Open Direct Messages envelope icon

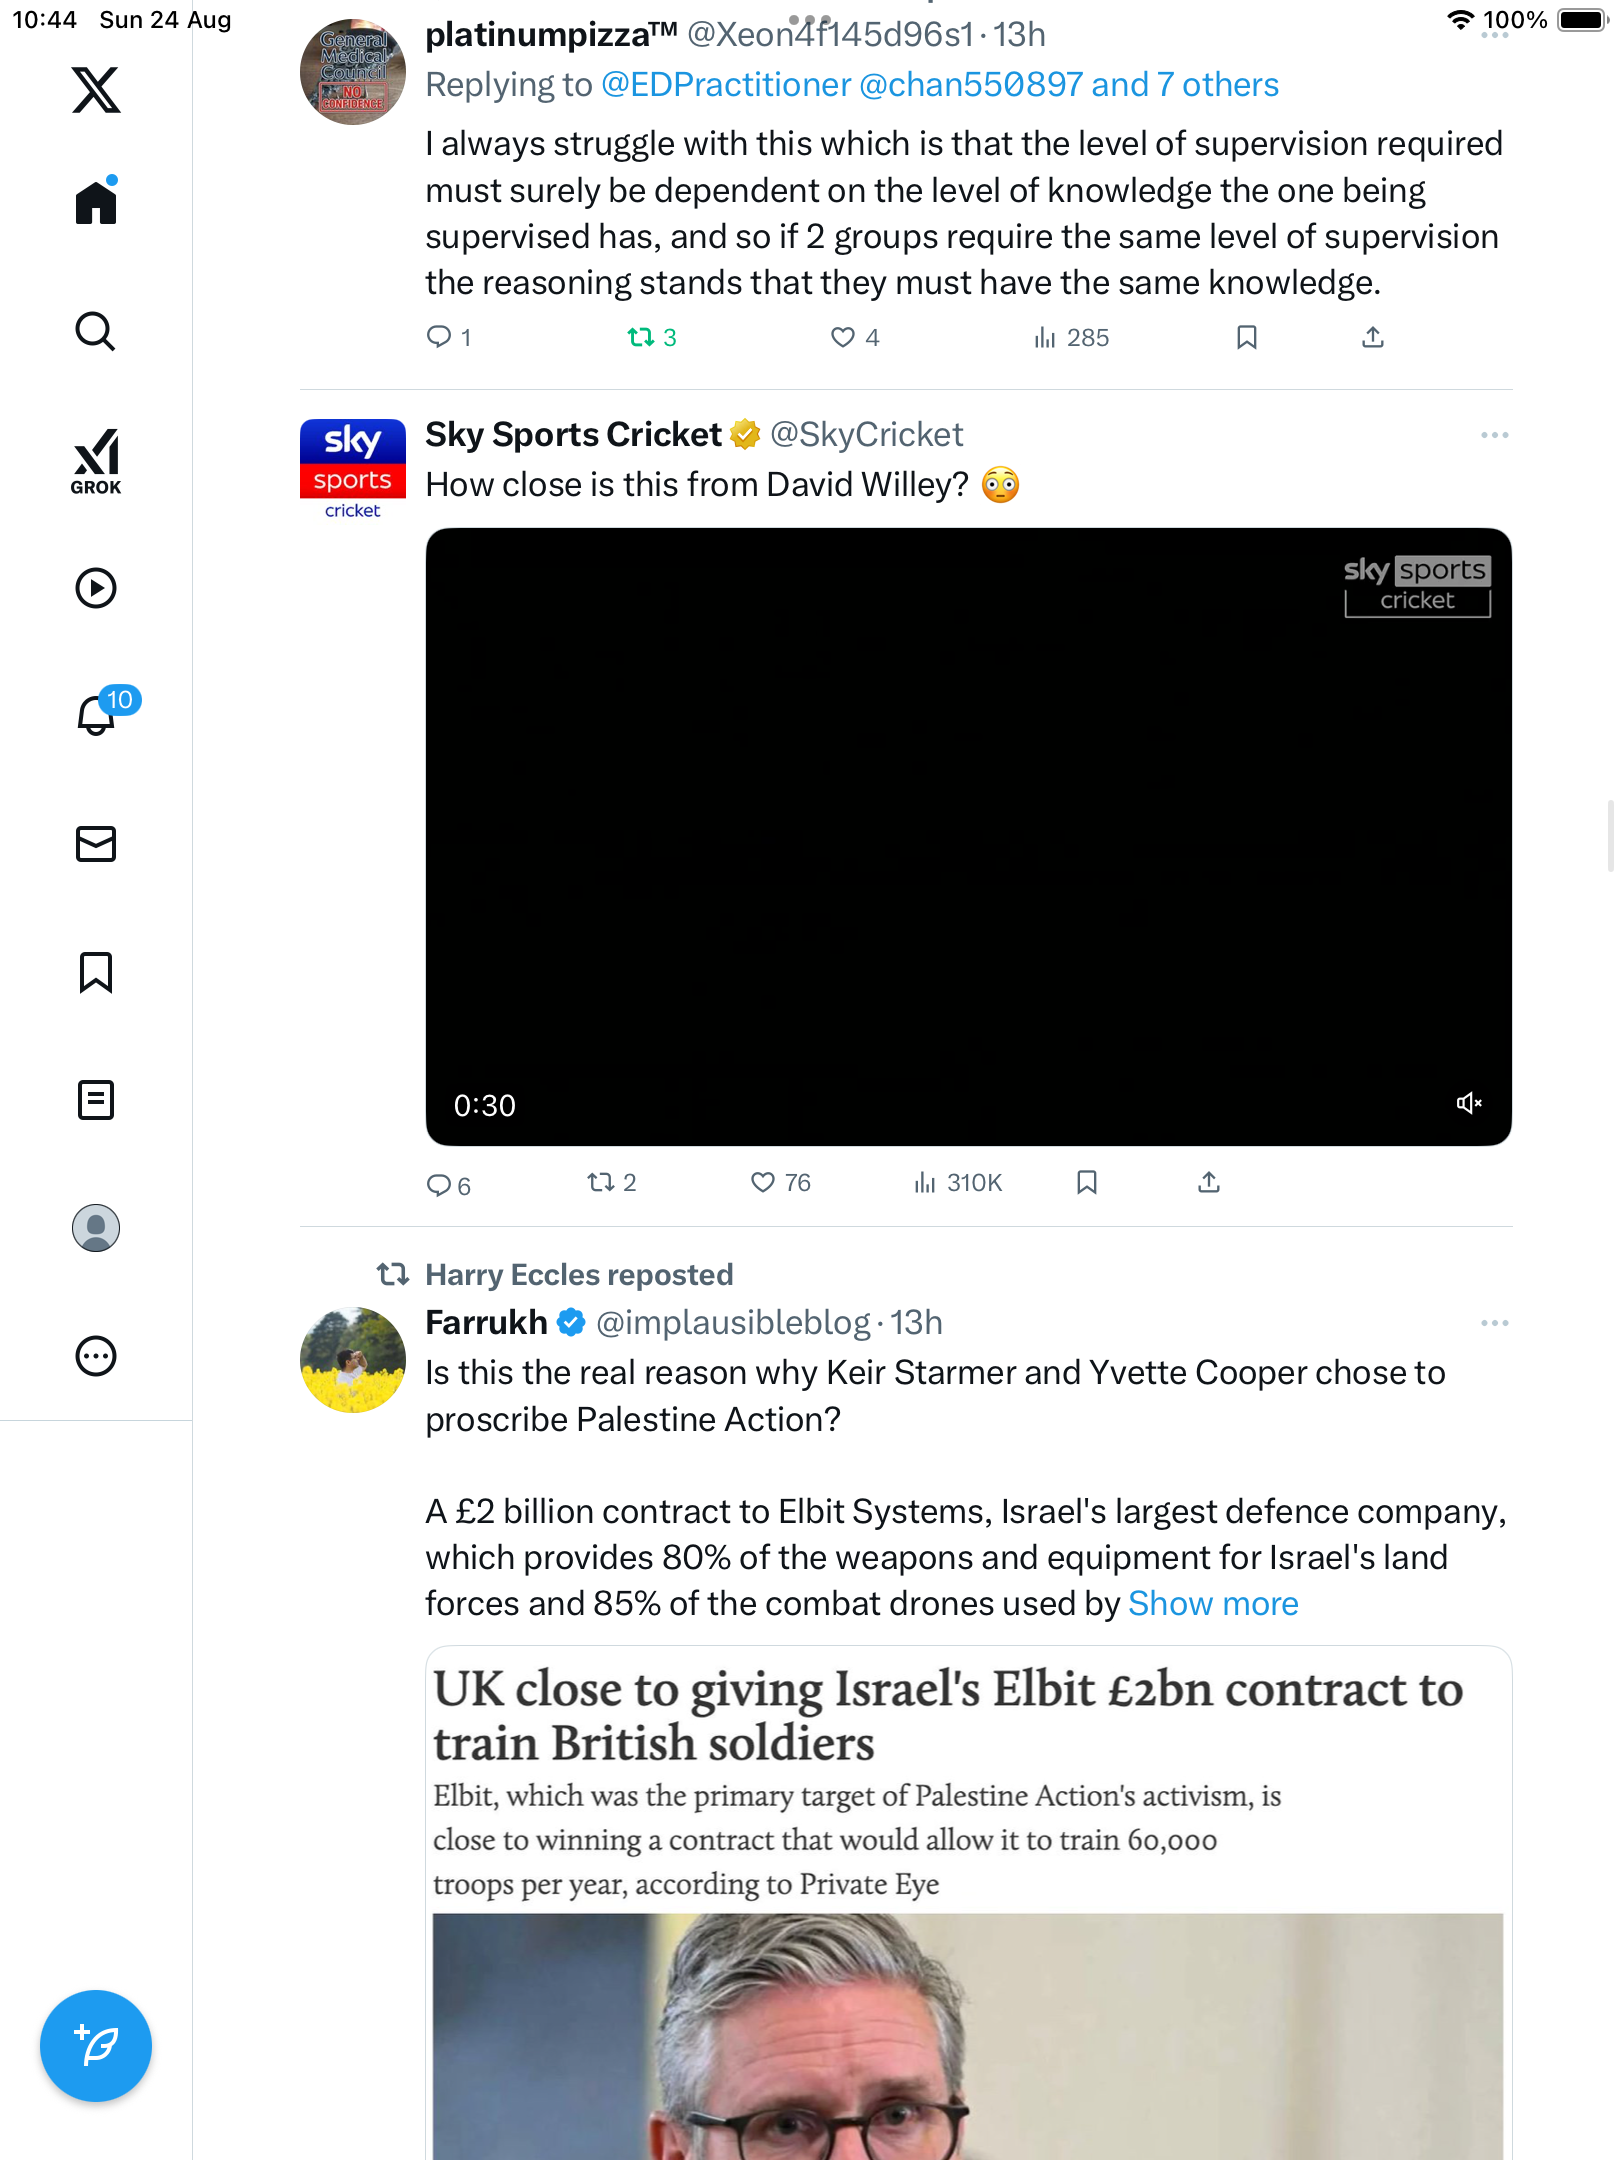coord(96,844)
